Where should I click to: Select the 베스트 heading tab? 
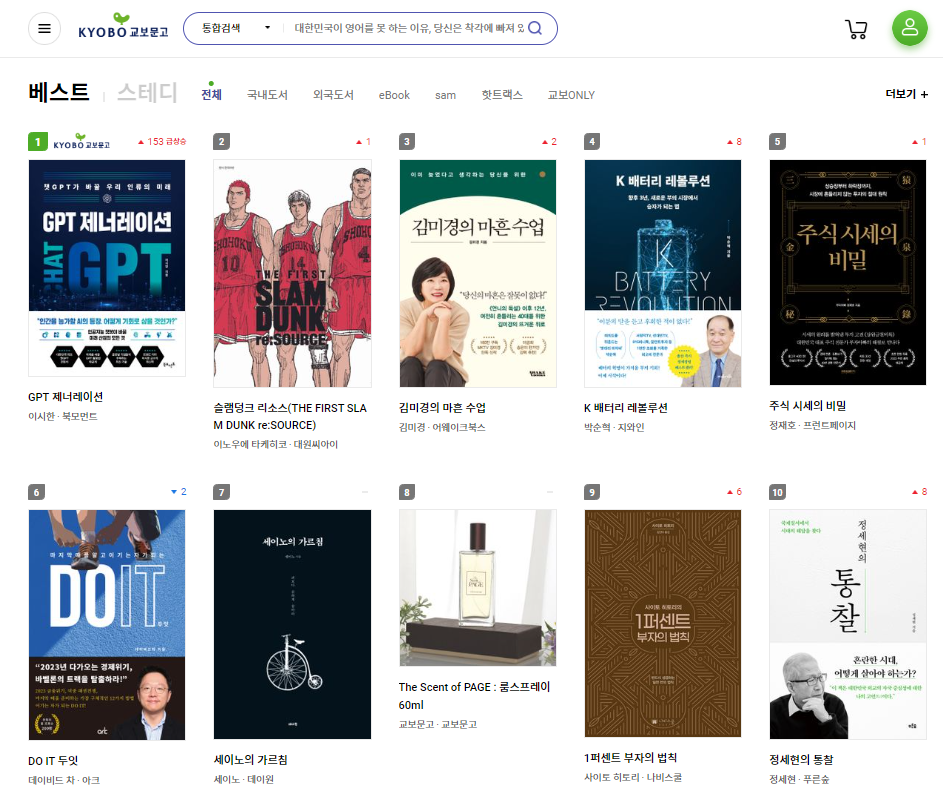pos(59,93)
